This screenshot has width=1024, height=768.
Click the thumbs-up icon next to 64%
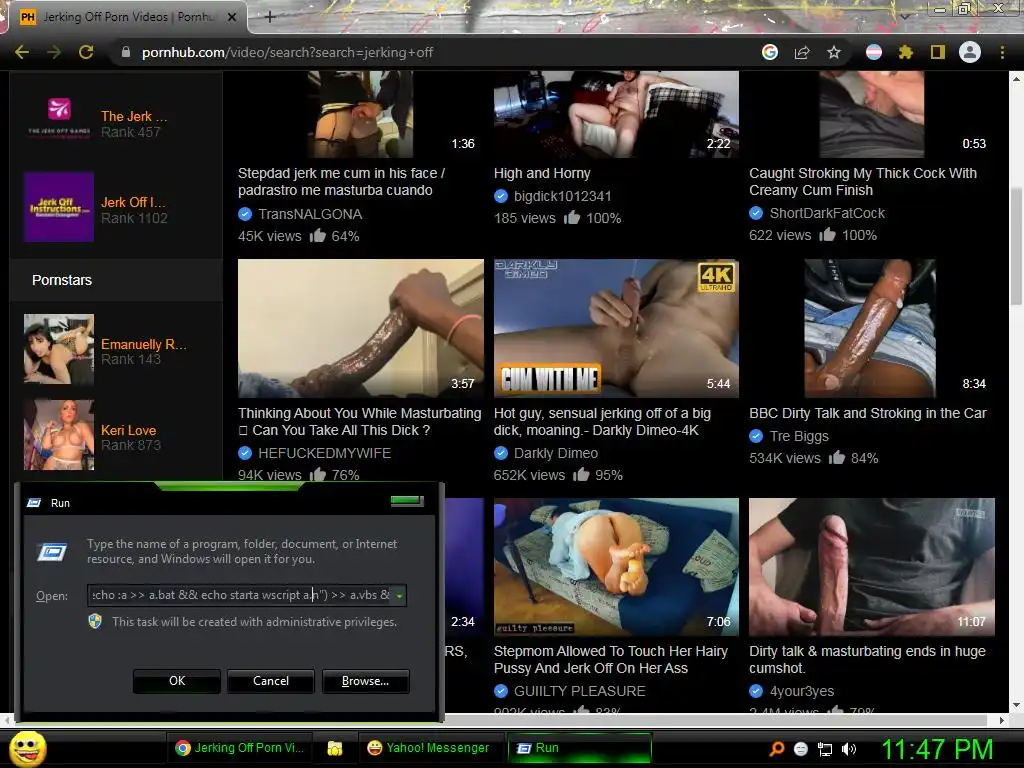pyautogui.click(x=317, y=235)
